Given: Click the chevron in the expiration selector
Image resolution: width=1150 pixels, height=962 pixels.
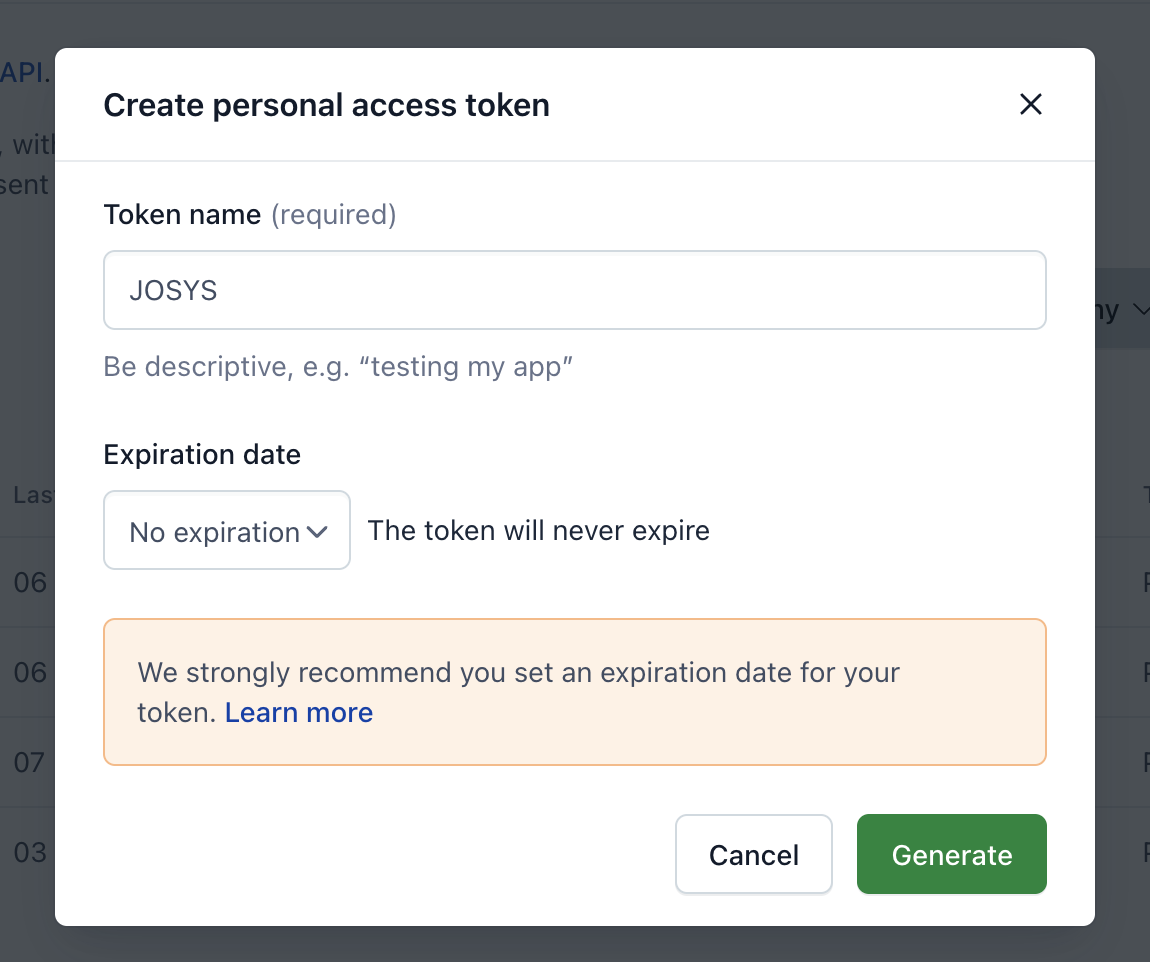Looking at the screenshot, I should click(317, 532).
